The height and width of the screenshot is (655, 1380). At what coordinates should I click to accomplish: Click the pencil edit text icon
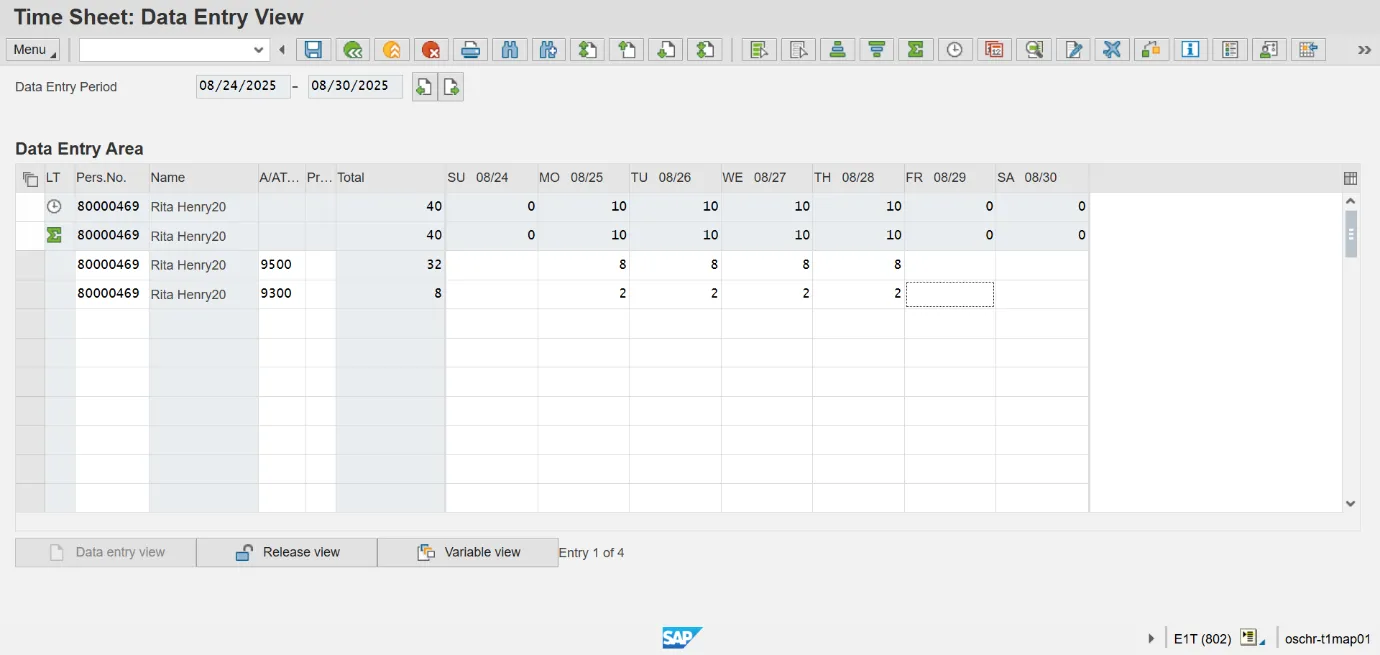point(1073,49)
